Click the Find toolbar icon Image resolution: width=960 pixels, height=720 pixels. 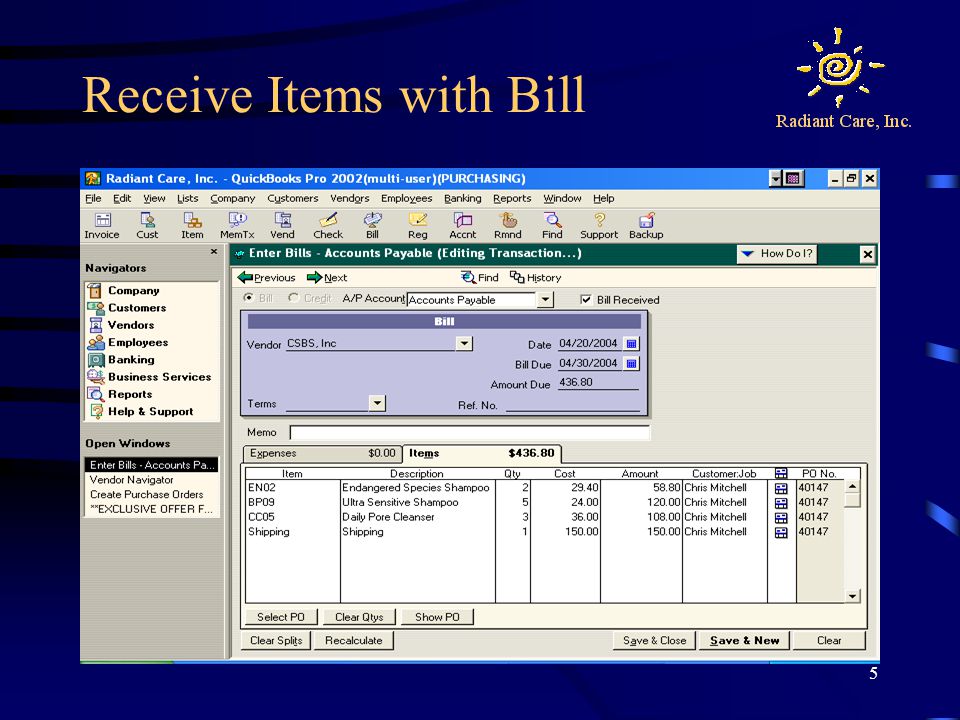point(552,226)
